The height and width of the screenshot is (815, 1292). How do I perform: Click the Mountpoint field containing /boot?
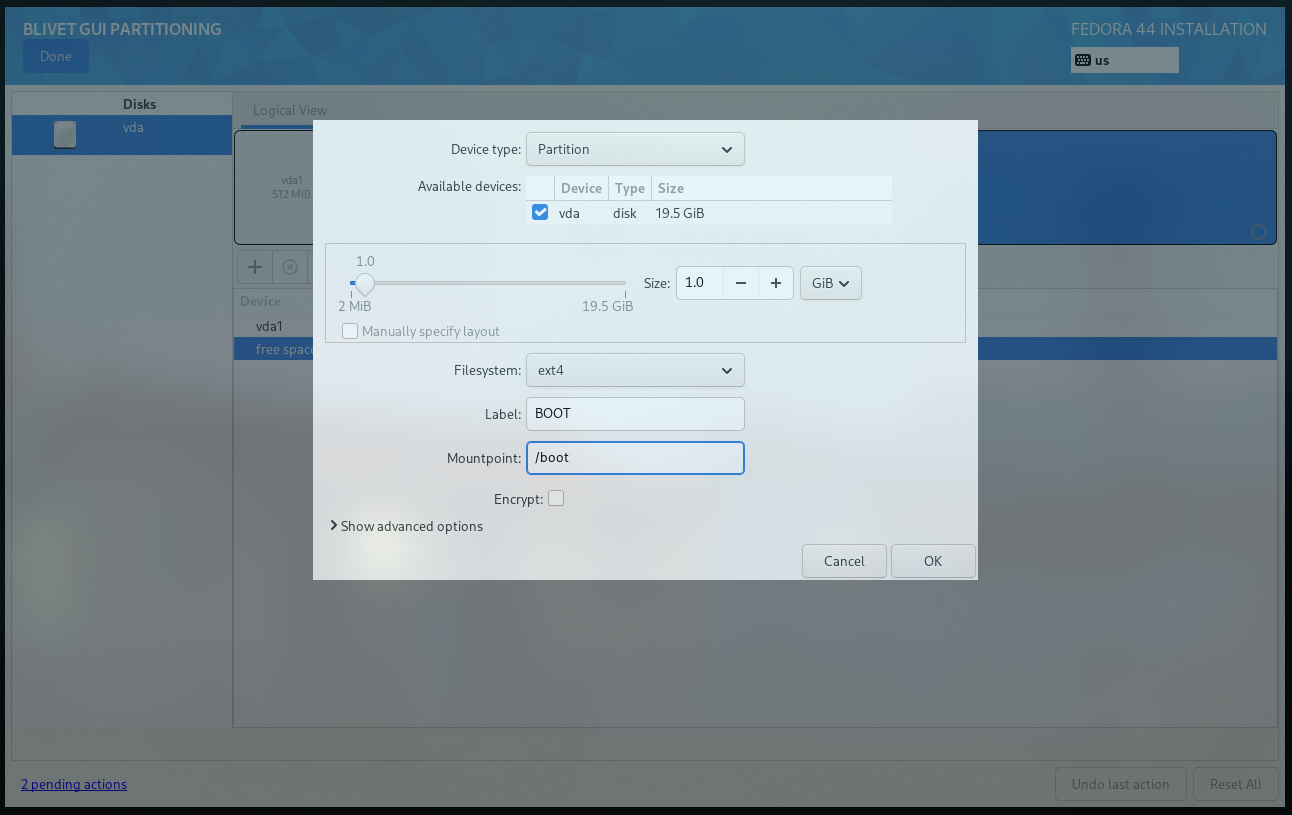pyautogui.click(x=635, y=458)
